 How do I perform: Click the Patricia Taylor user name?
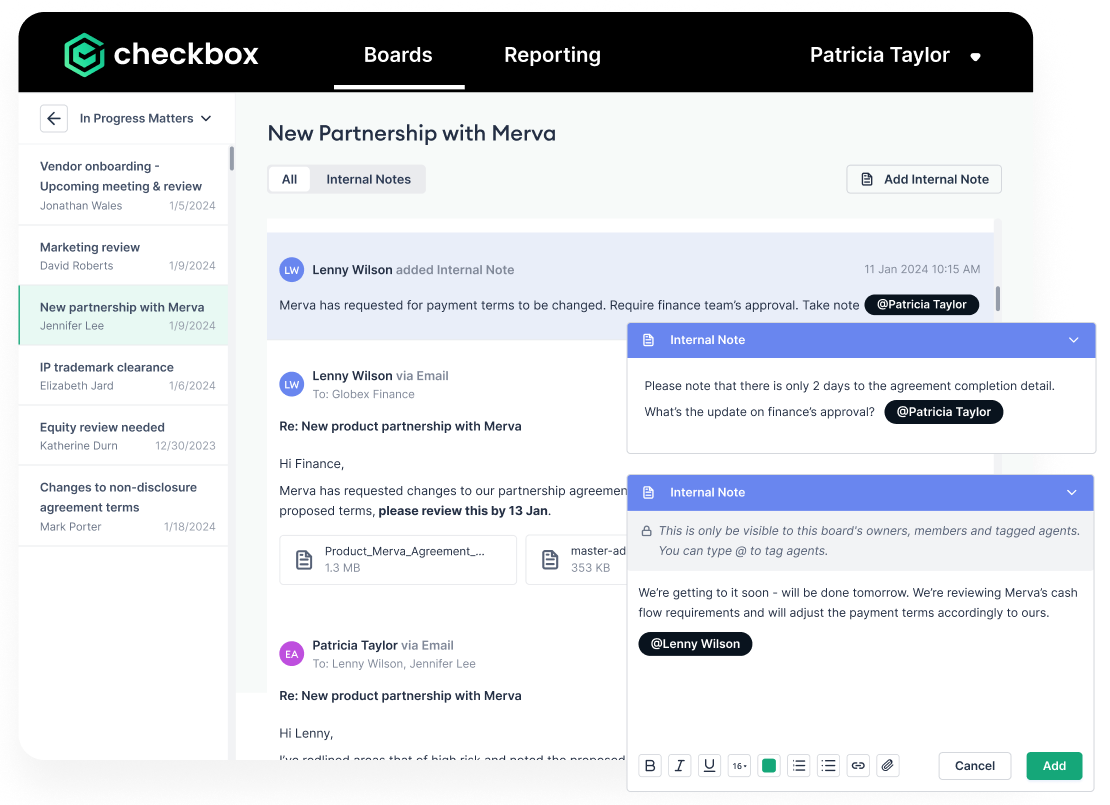tap(879, 55)
